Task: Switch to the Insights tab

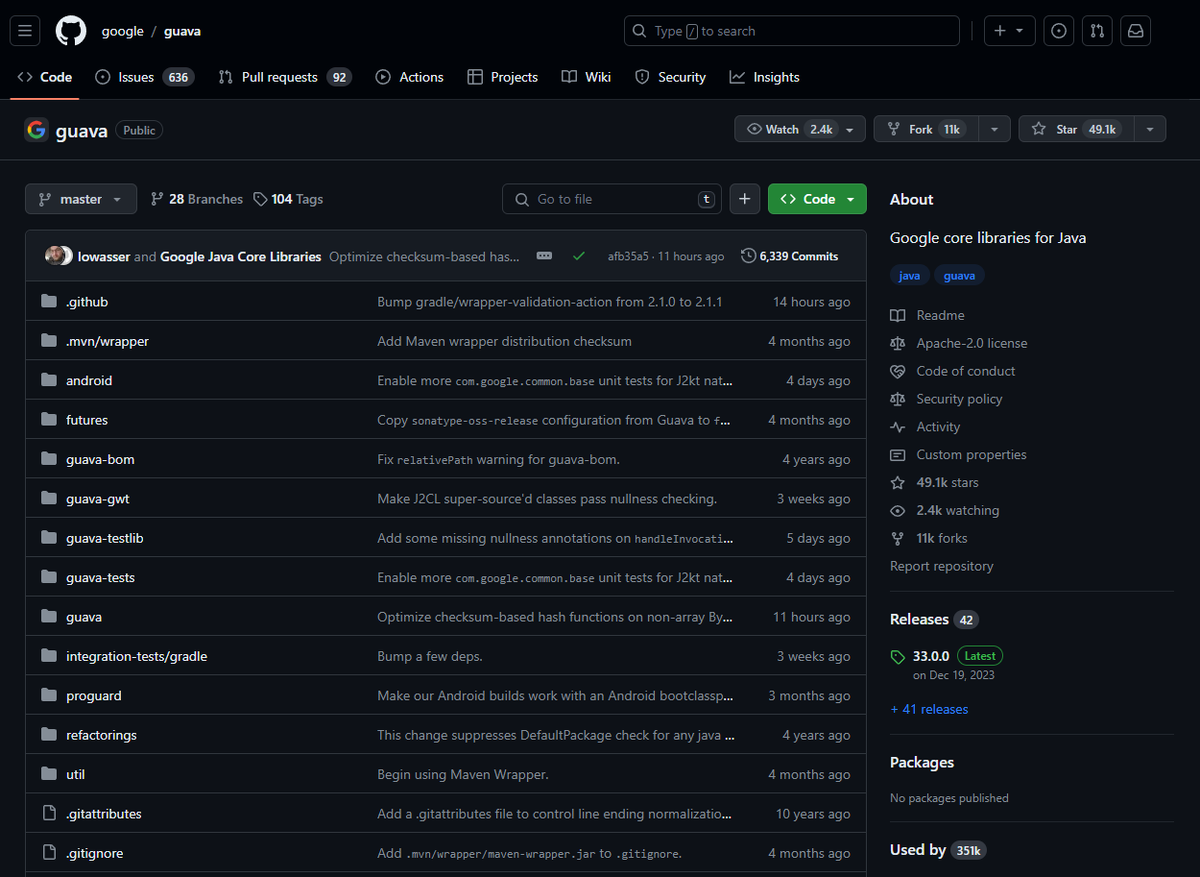Action: click(764, 77)
